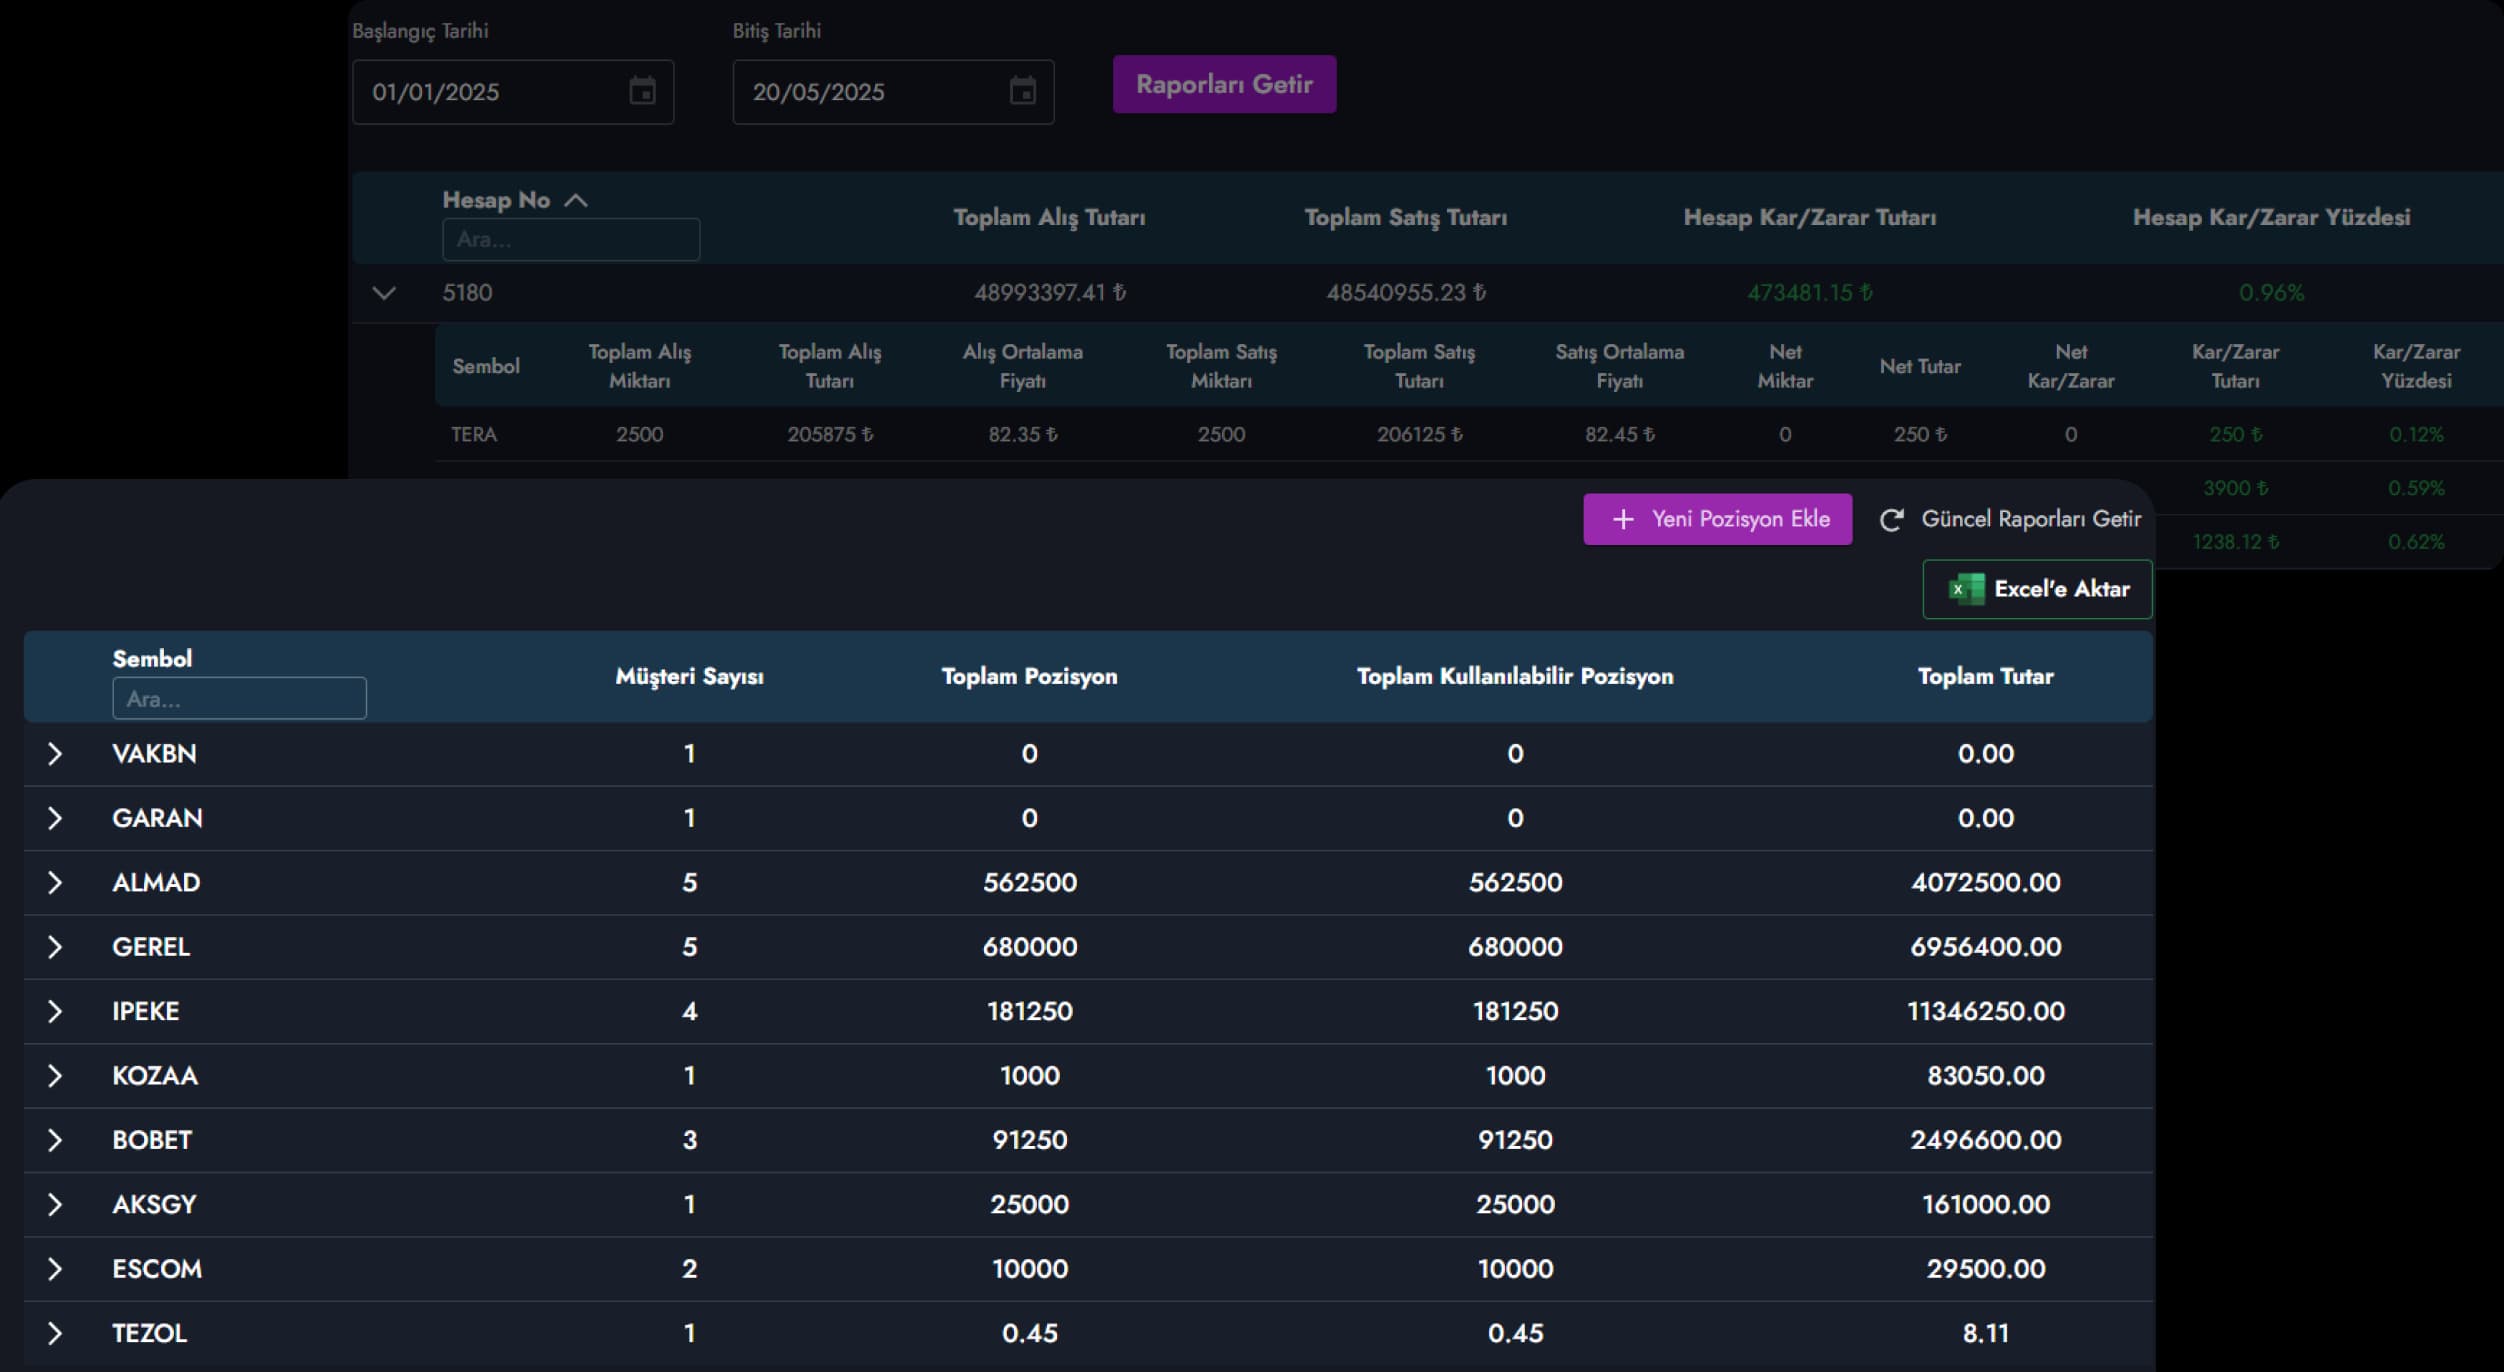2504x1372 pixels.
Task: Click the Güncel Raporları Getir label
Action: pyautogui.click(x=2030, y=519)
